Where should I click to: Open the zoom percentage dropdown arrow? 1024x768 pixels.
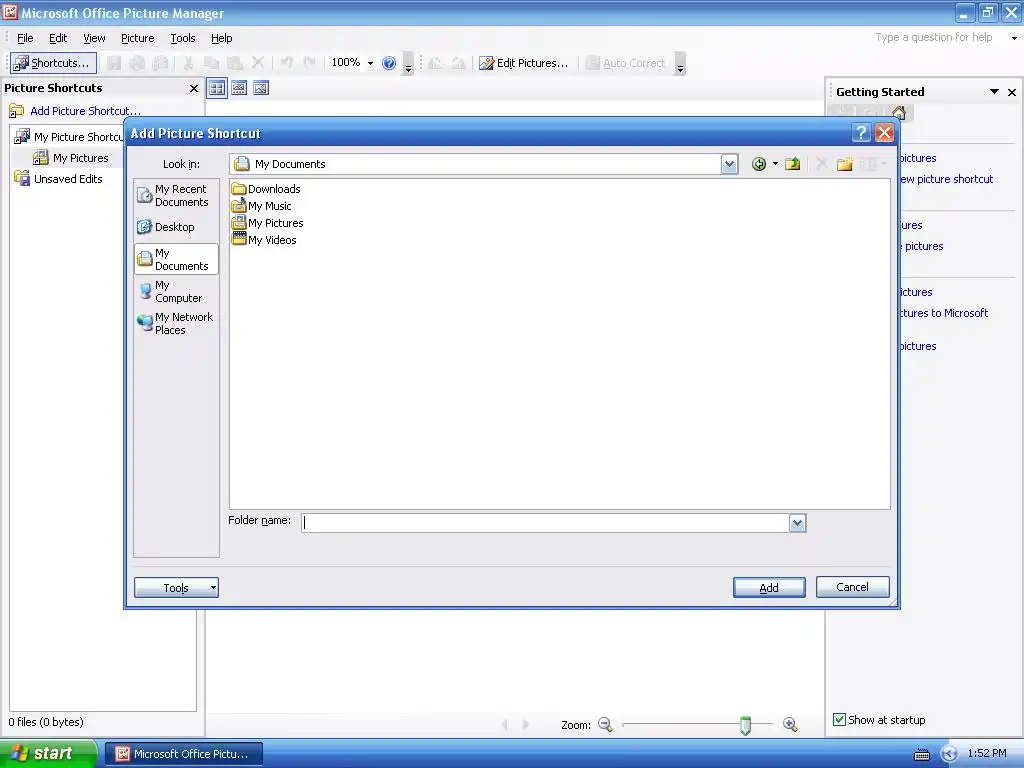370,63
